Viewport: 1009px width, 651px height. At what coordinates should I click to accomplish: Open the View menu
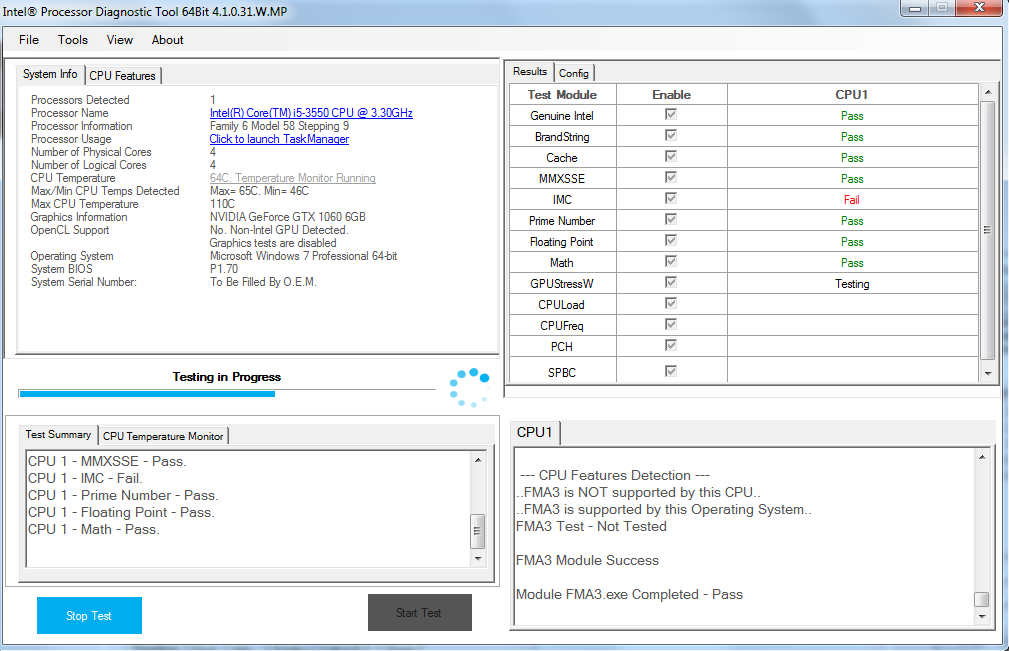(120, 40)
